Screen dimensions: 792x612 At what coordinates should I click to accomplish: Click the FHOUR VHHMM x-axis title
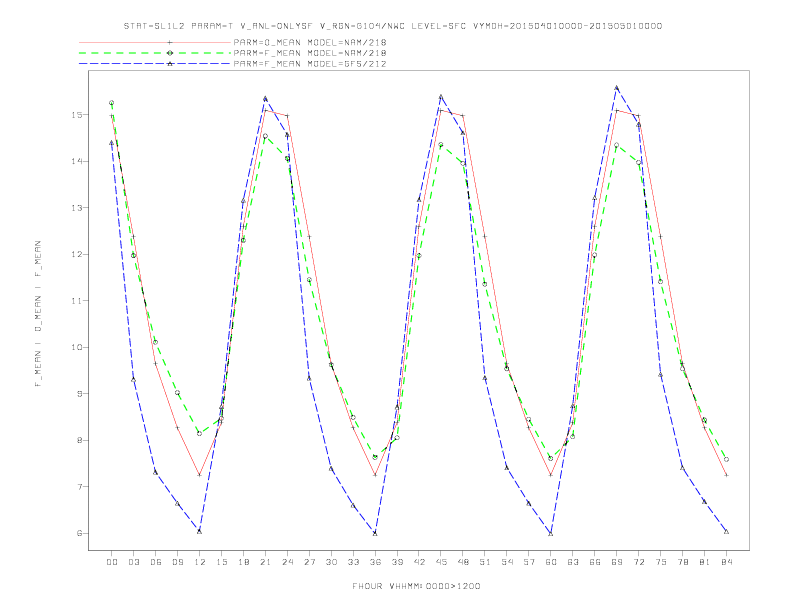tap(416, 586)
